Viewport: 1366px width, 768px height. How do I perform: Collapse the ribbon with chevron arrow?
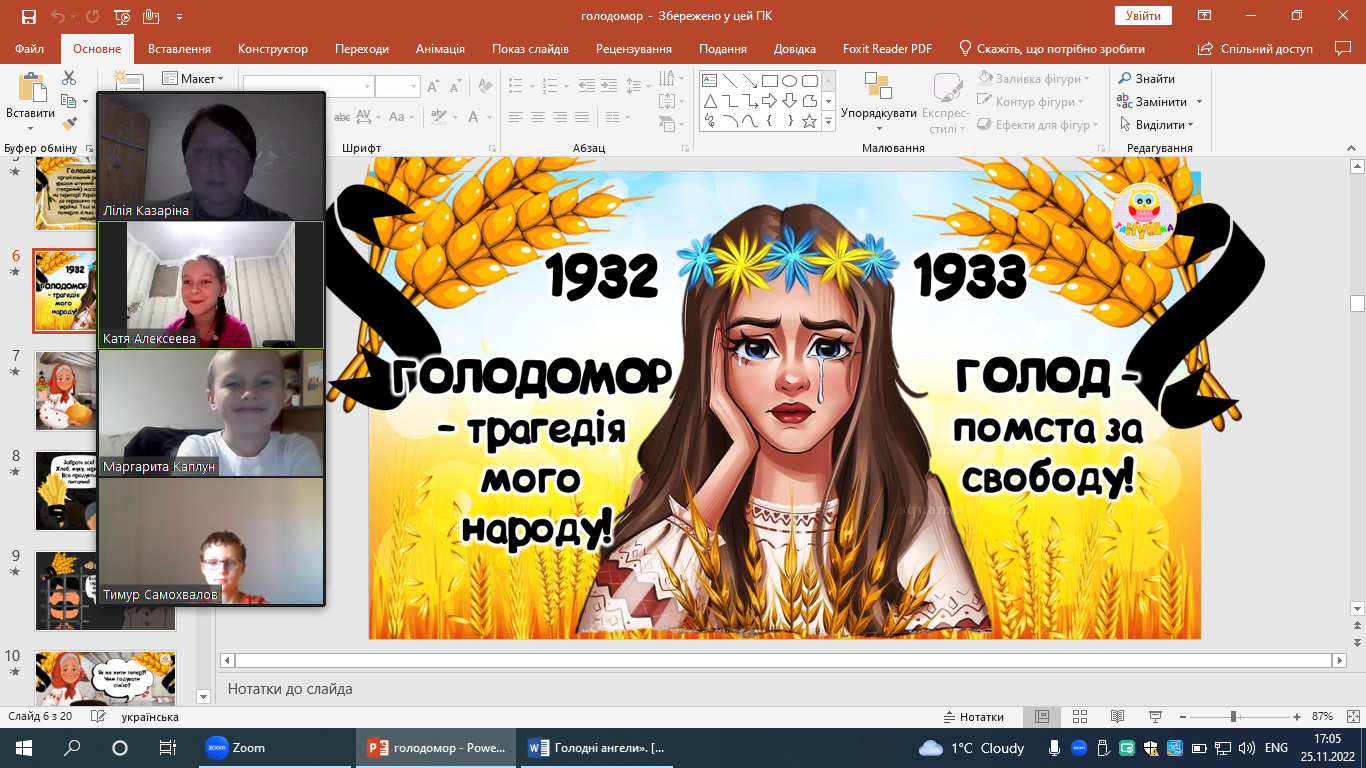[x=1349, y=148]
